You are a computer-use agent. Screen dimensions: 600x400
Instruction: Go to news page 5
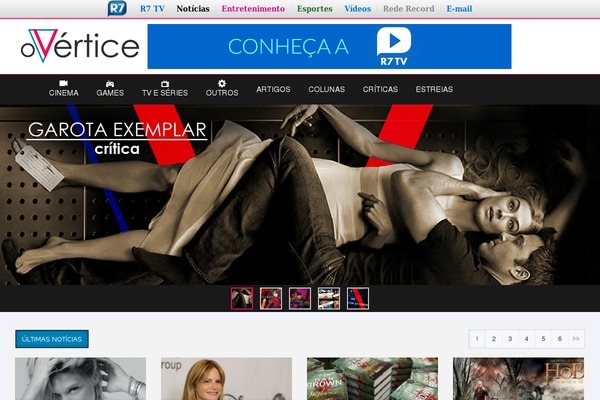coord(543,339)
